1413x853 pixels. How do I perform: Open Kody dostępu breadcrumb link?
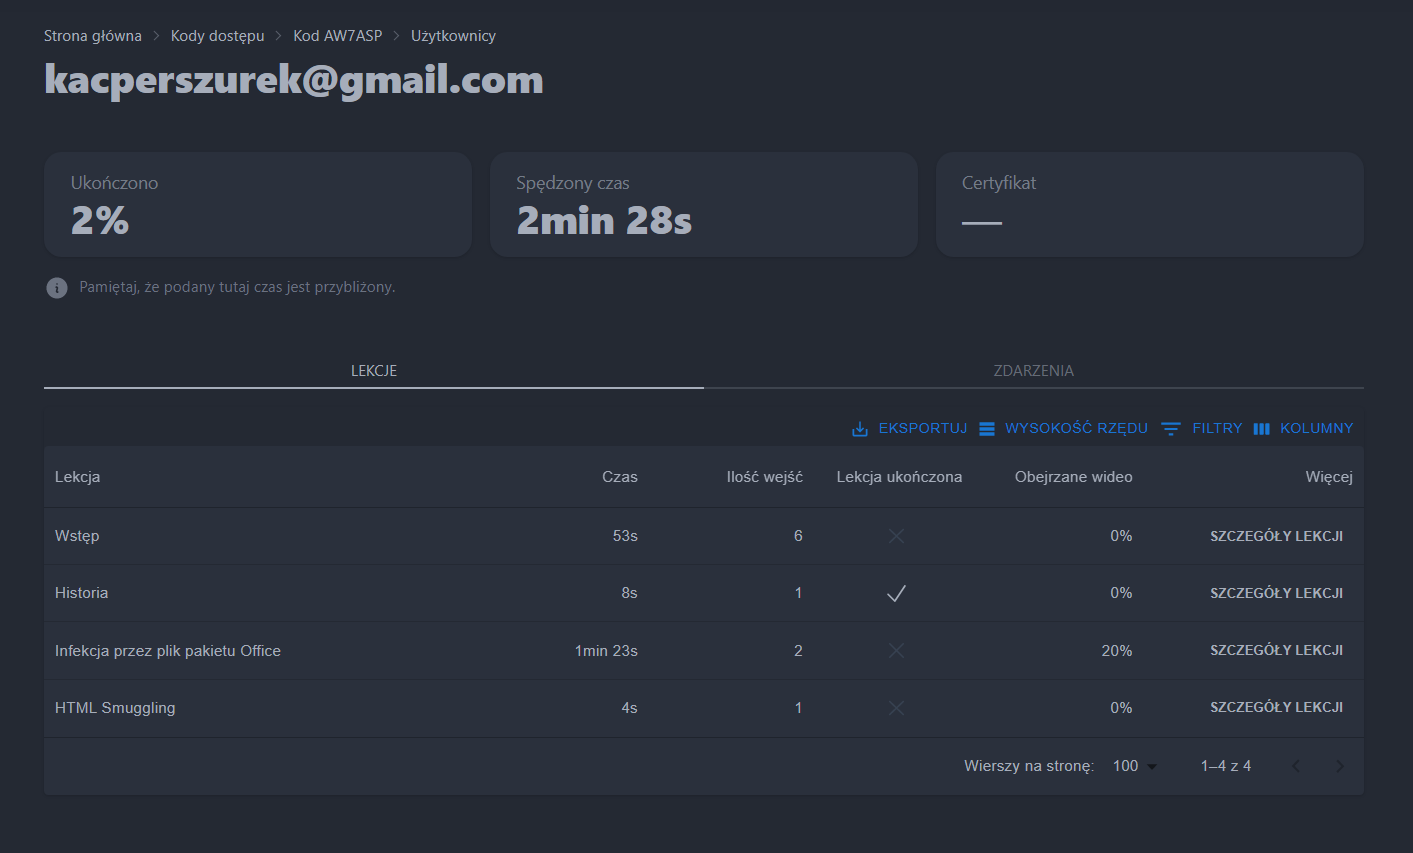click(217, 36)
